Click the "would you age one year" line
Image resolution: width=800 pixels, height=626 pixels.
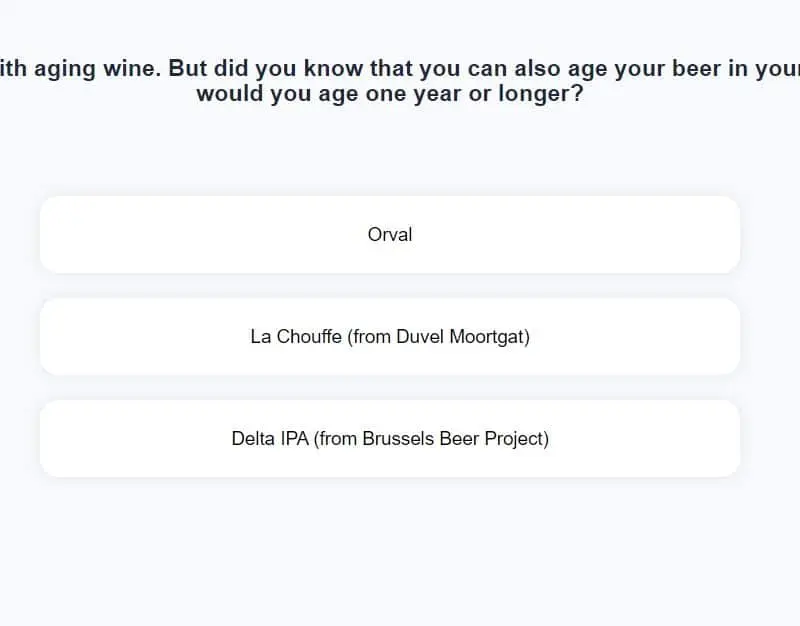[x=390, y=96]
